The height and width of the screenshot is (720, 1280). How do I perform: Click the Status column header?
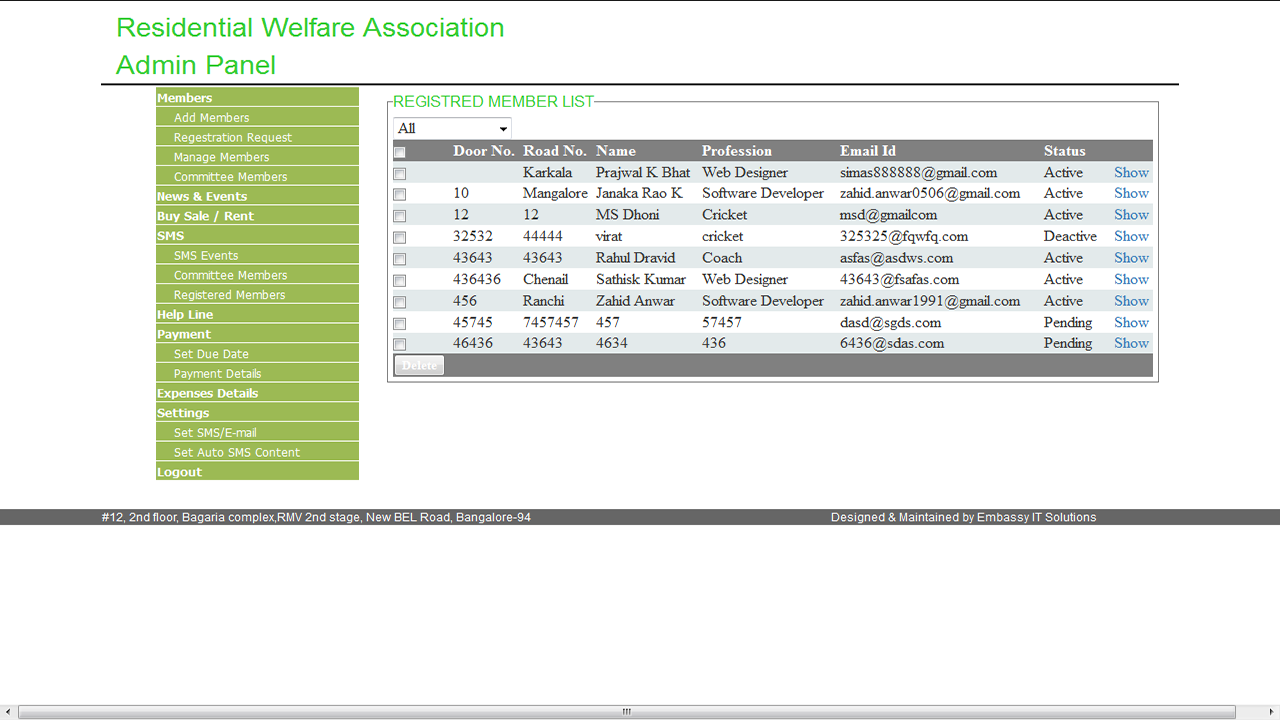[1064, 151]
